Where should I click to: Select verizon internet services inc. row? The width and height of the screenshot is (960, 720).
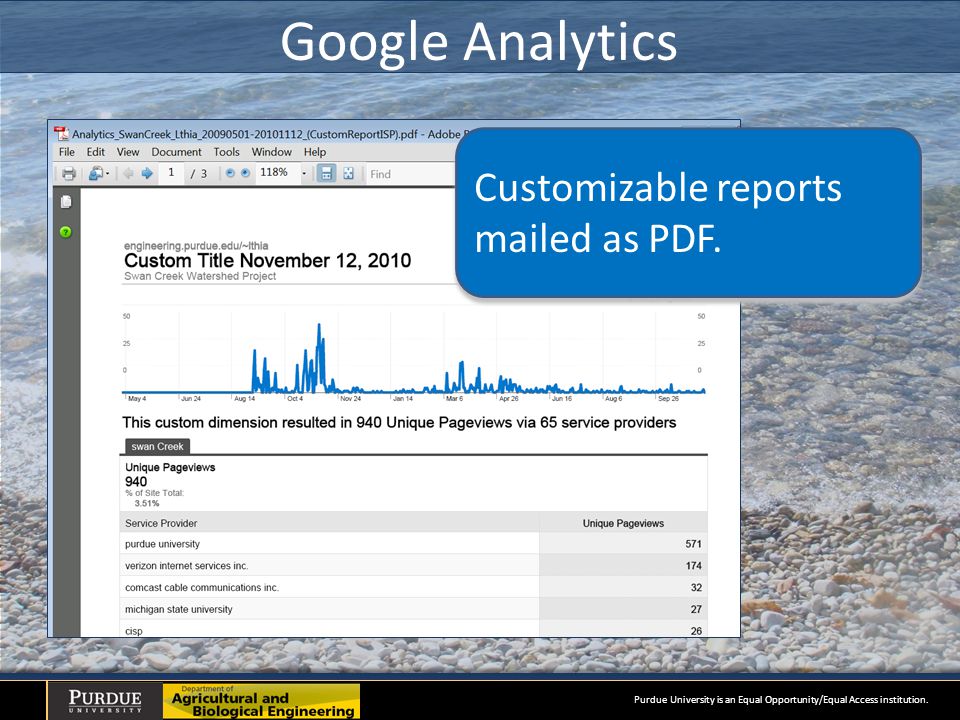click(x=413, y=566)
